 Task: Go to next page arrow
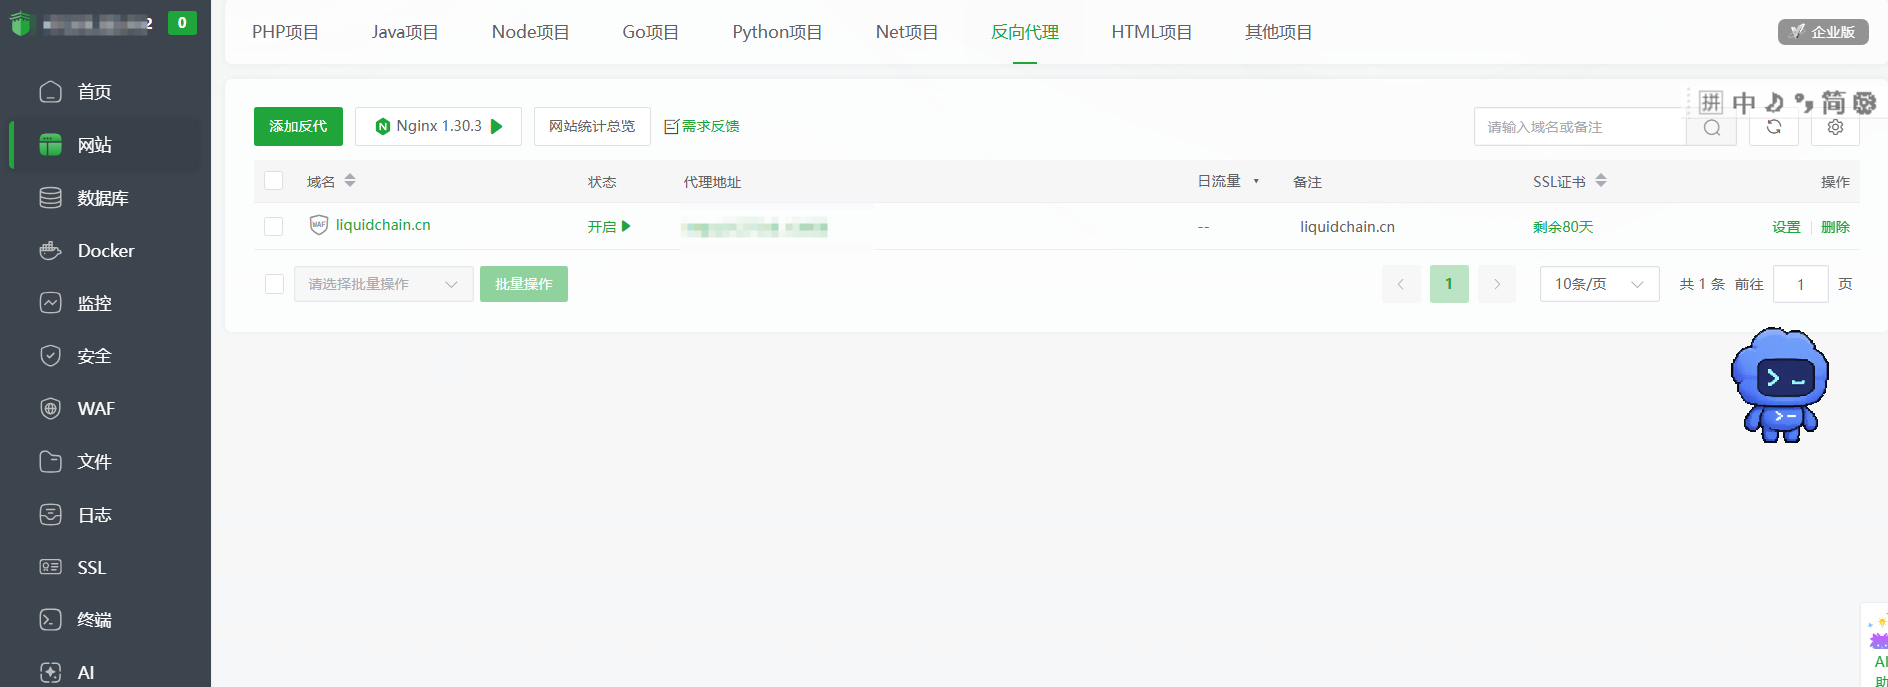1497,284
